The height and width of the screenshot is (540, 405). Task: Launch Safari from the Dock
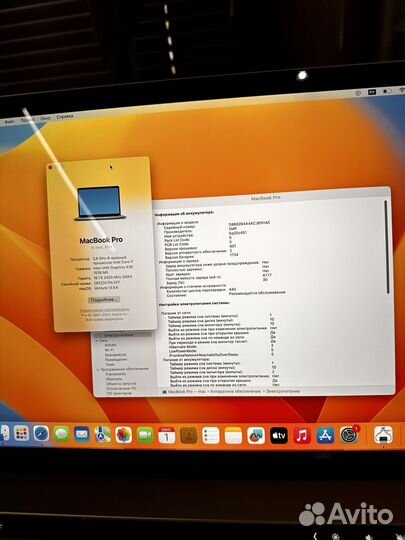coord(41,433)
